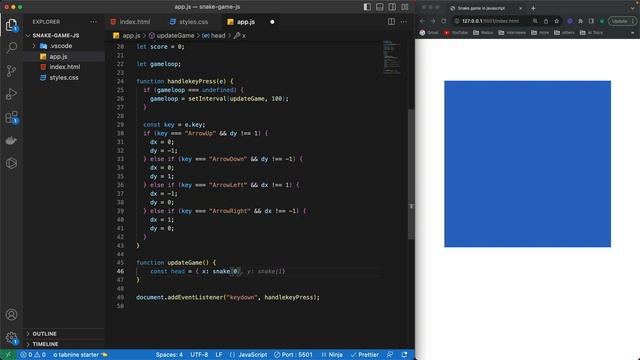The height and width of the screenshot is (360, 640).
Task: Click the unsaved dot on app.js tab
Action: coord(272,22)
